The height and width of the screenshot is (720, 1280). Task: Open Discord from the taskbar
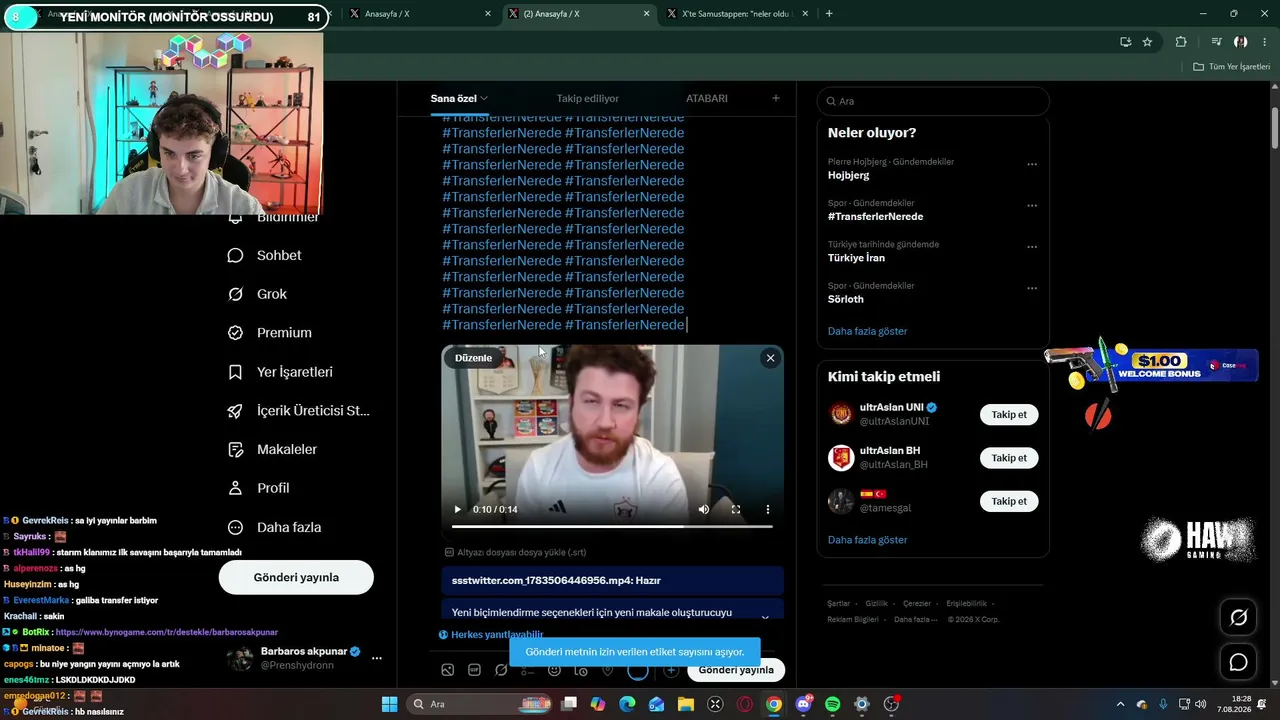click(804, 704)
